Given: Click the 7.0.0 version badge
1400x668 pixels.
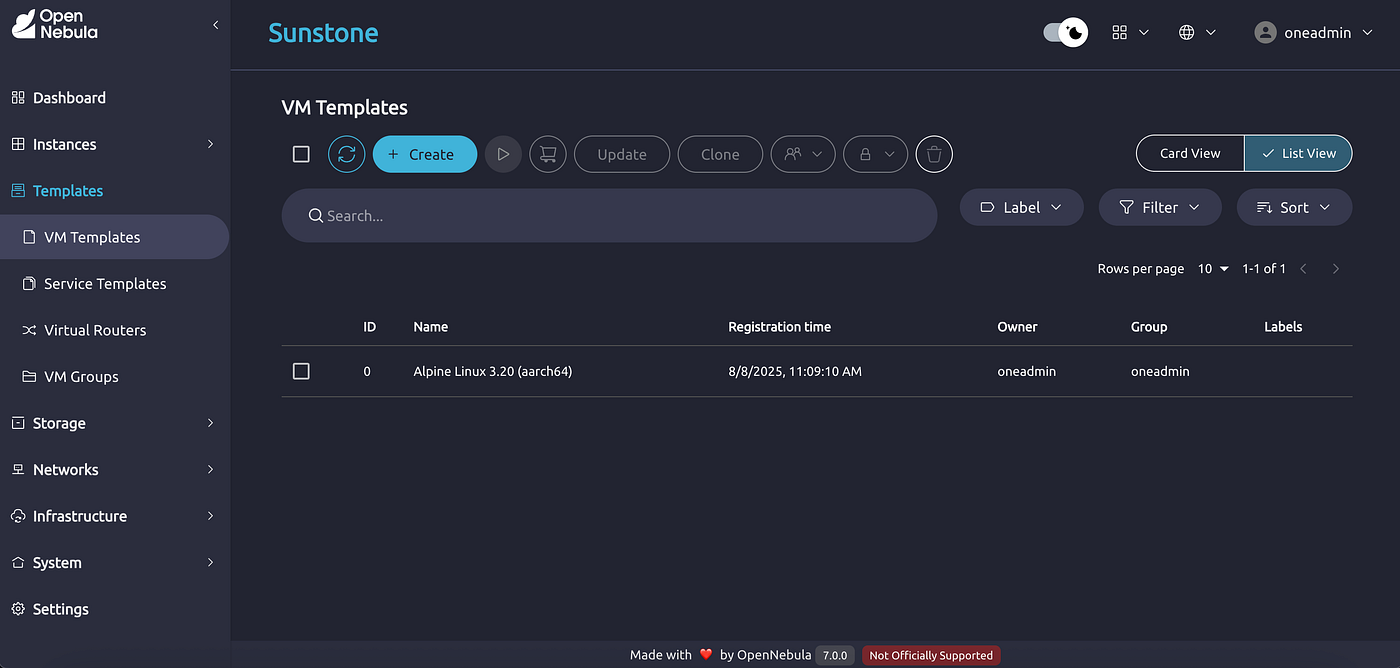Looking at the screenshot, I should click(835, 656).
